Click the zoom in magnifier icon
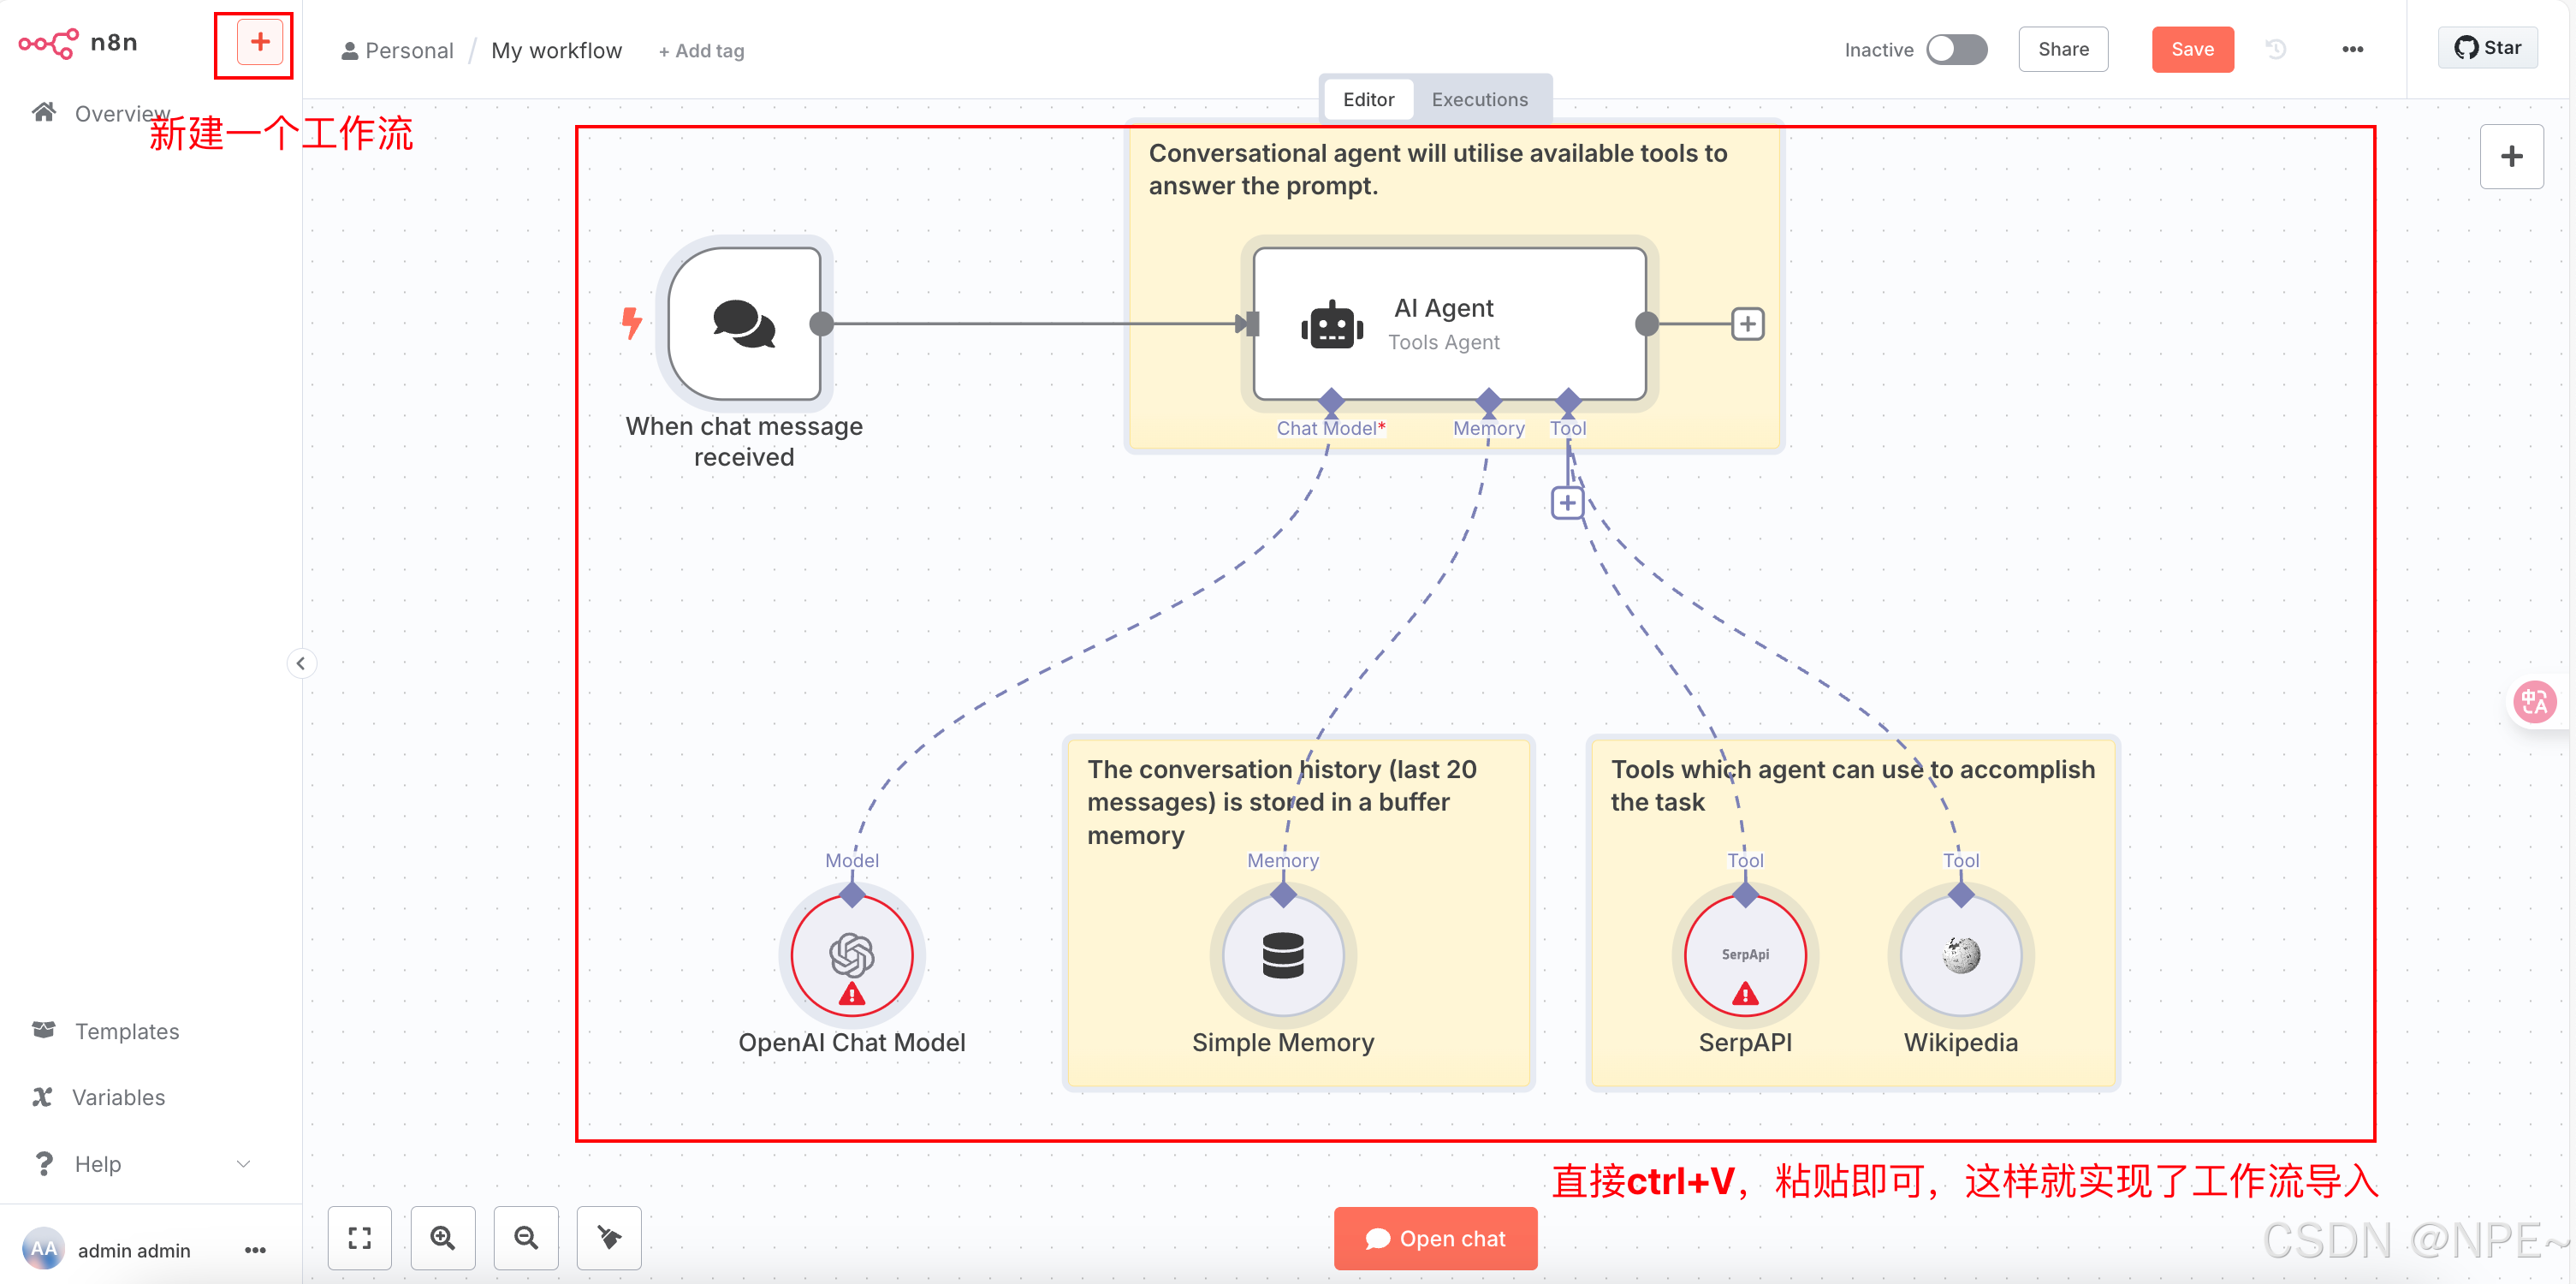The image size is (2576, 1284). (443, 1238)
